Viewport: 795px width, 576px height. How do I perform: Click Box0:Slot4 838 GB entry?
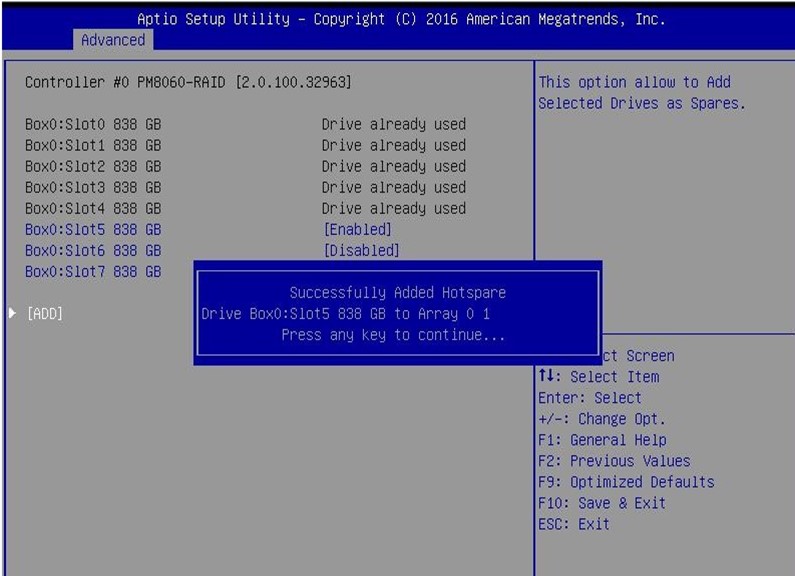point(93,209)
